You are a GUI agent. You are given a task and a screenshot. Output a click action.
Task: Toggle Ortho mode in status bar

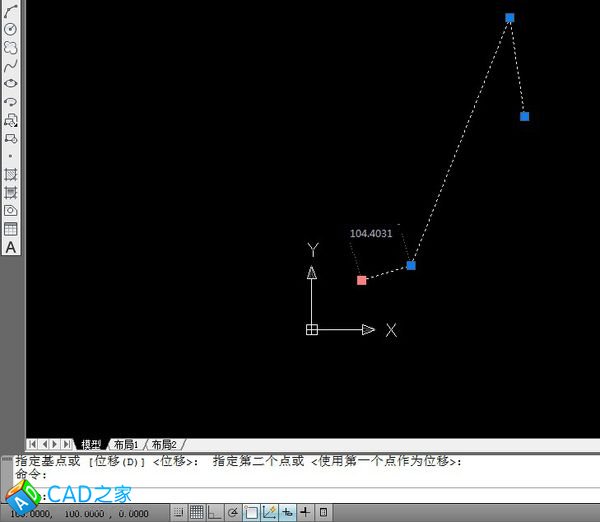(214, 513)
